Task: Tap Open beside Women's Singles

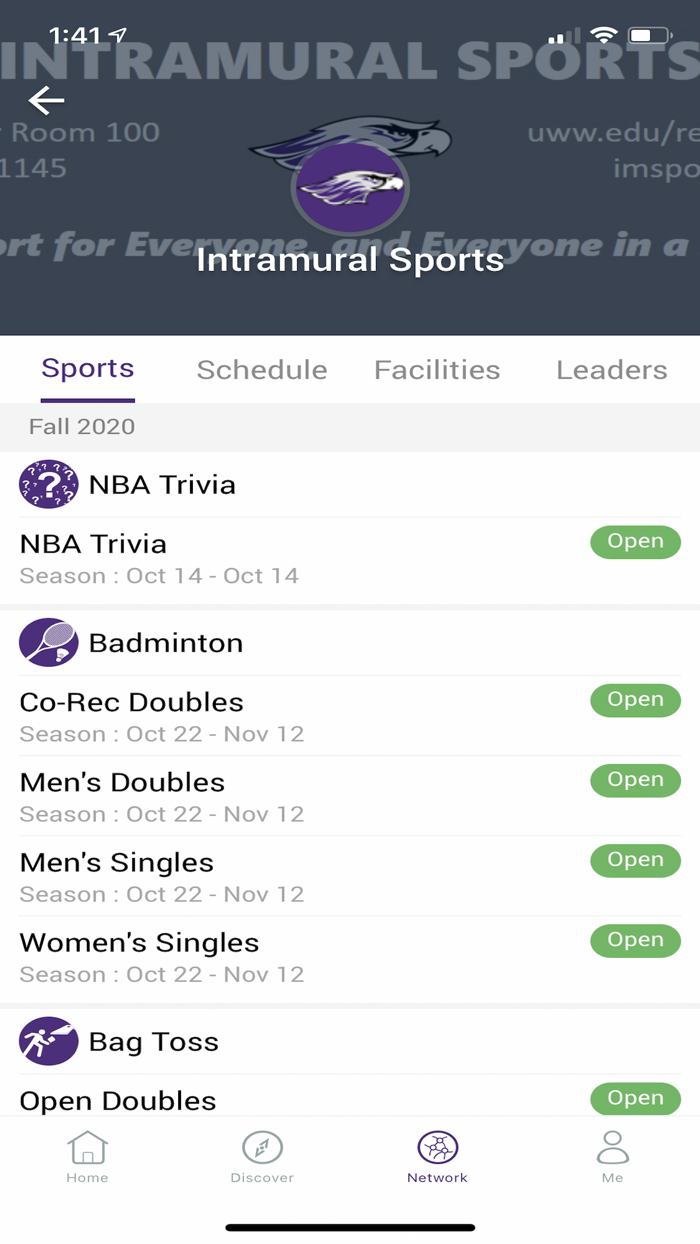Action: click(x=635, y=940)
